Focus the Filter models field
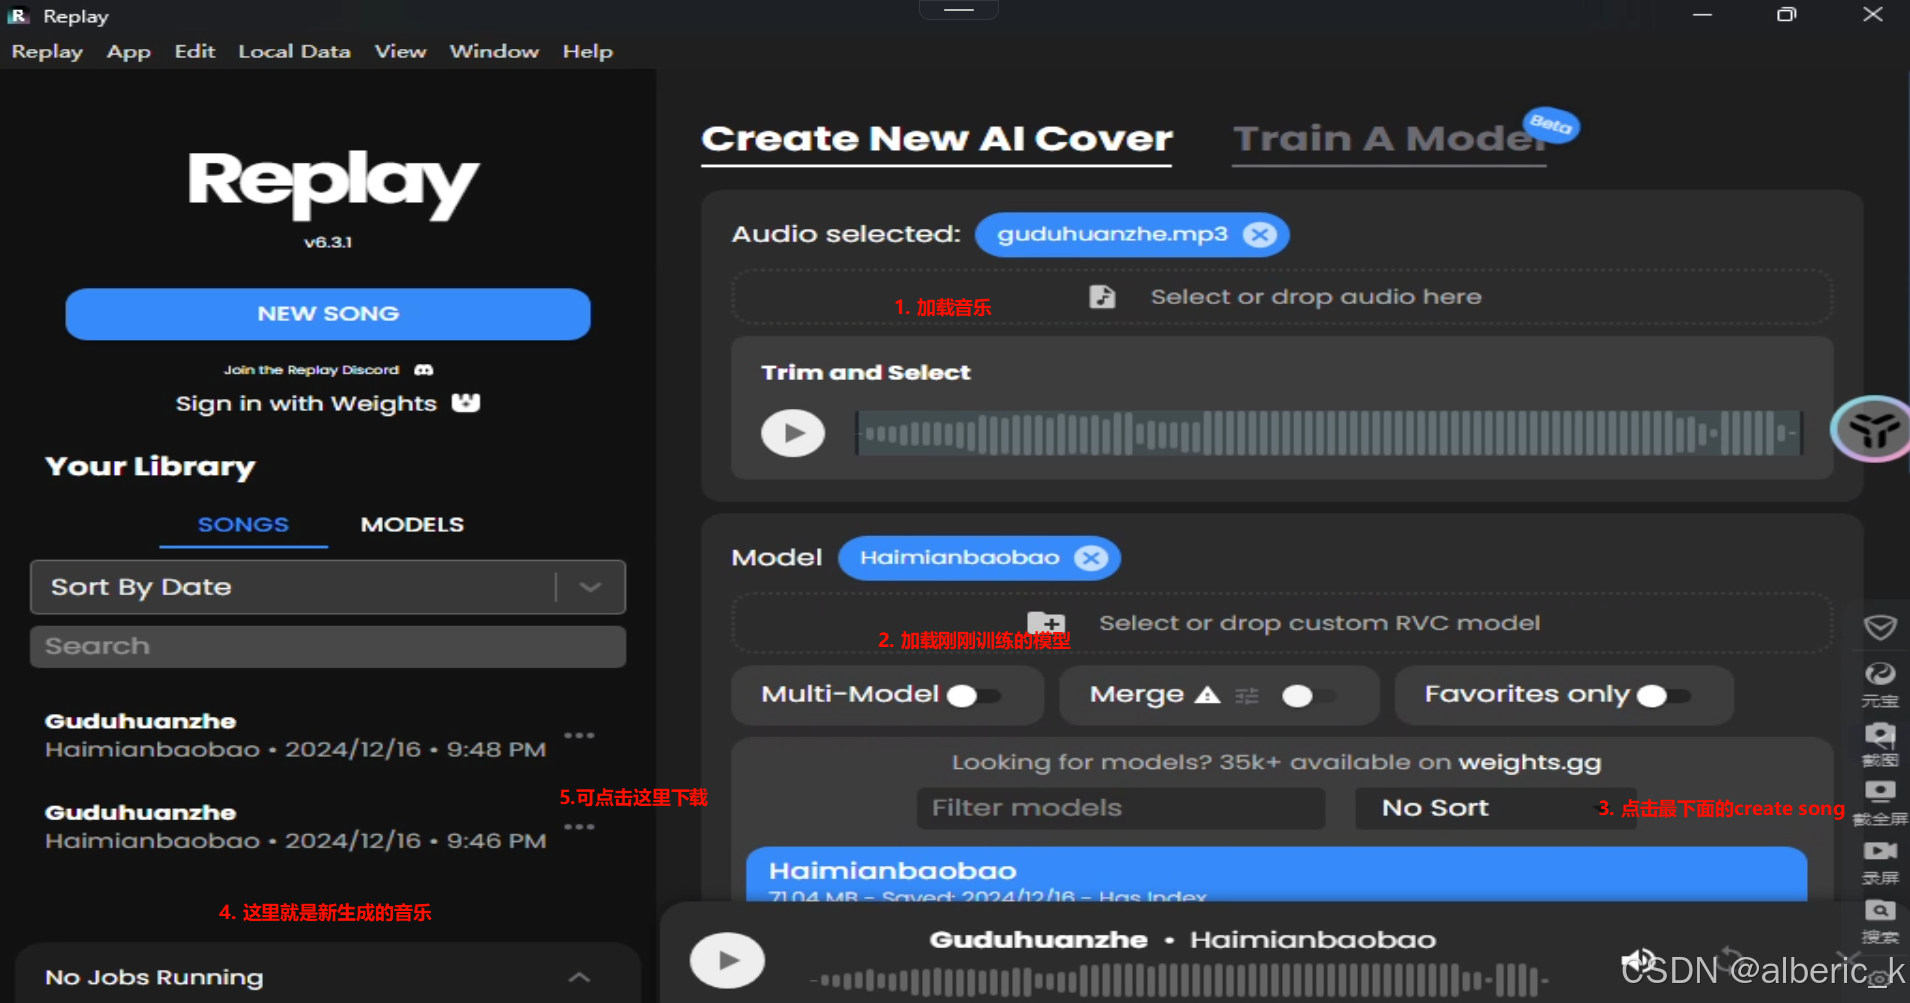The image size is (1910, 1003). click(x=1121, y=808)
